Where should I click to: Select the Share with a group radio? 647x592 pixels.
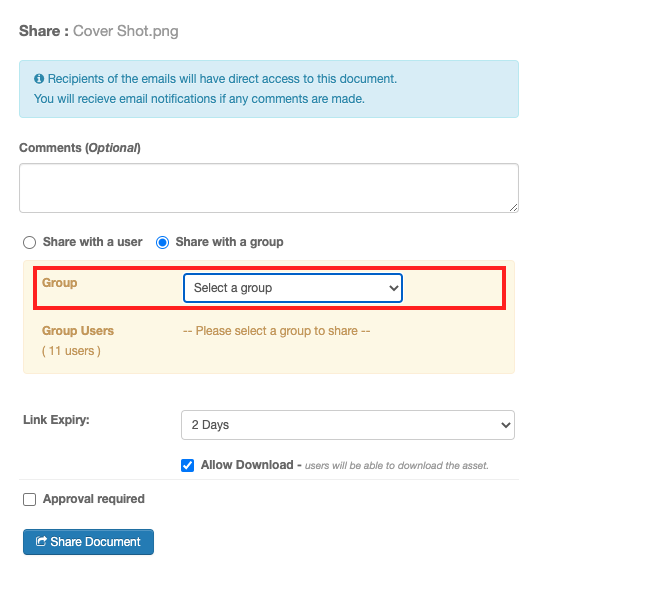162,242
